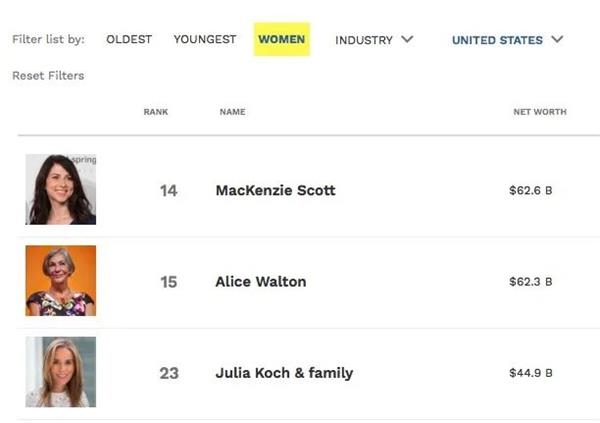Click the chevron beside UNITED STATES
The width and height of the screenshot is (600, 423).
[x=557, y=39]
